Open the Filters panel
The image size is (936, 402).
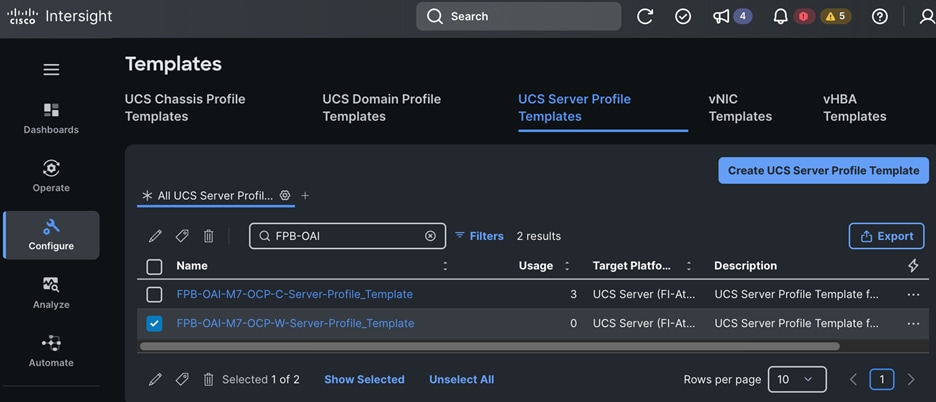(479, 236)
